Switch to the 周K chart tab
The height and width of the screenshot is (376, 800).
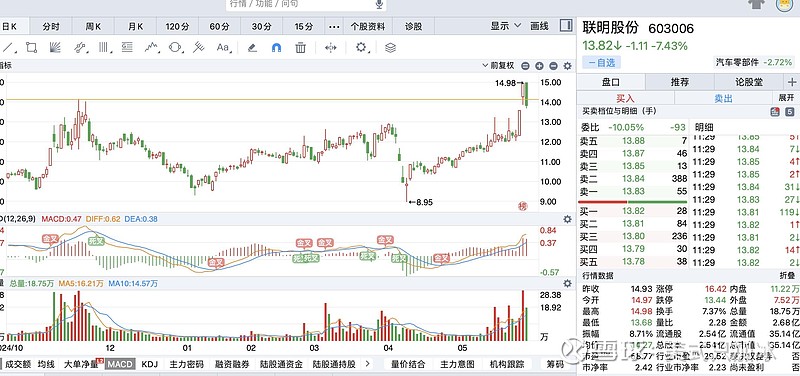tap(93, 27)
